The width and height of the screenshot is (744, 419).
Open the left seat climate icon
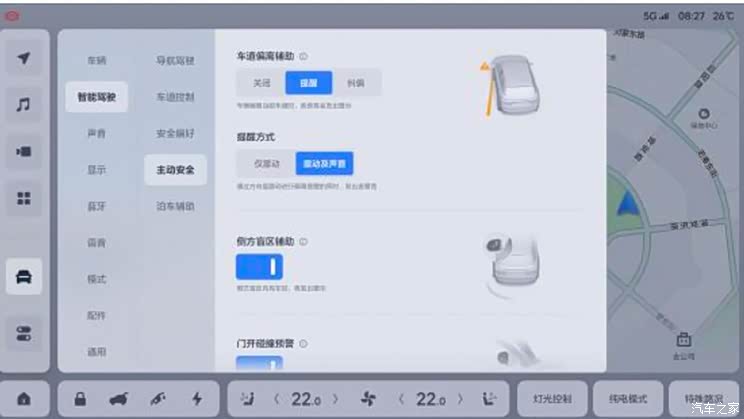(x=247, y=399)
